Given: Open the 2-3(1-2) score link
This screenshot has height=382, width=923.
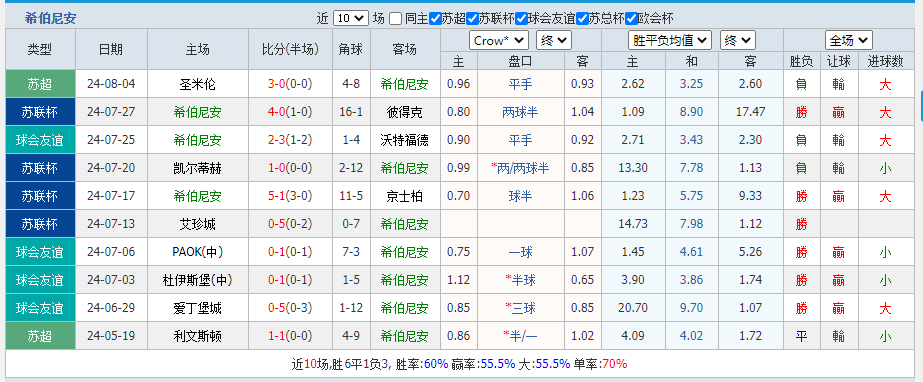Looking at the screenshot, I should coord(290,140).
